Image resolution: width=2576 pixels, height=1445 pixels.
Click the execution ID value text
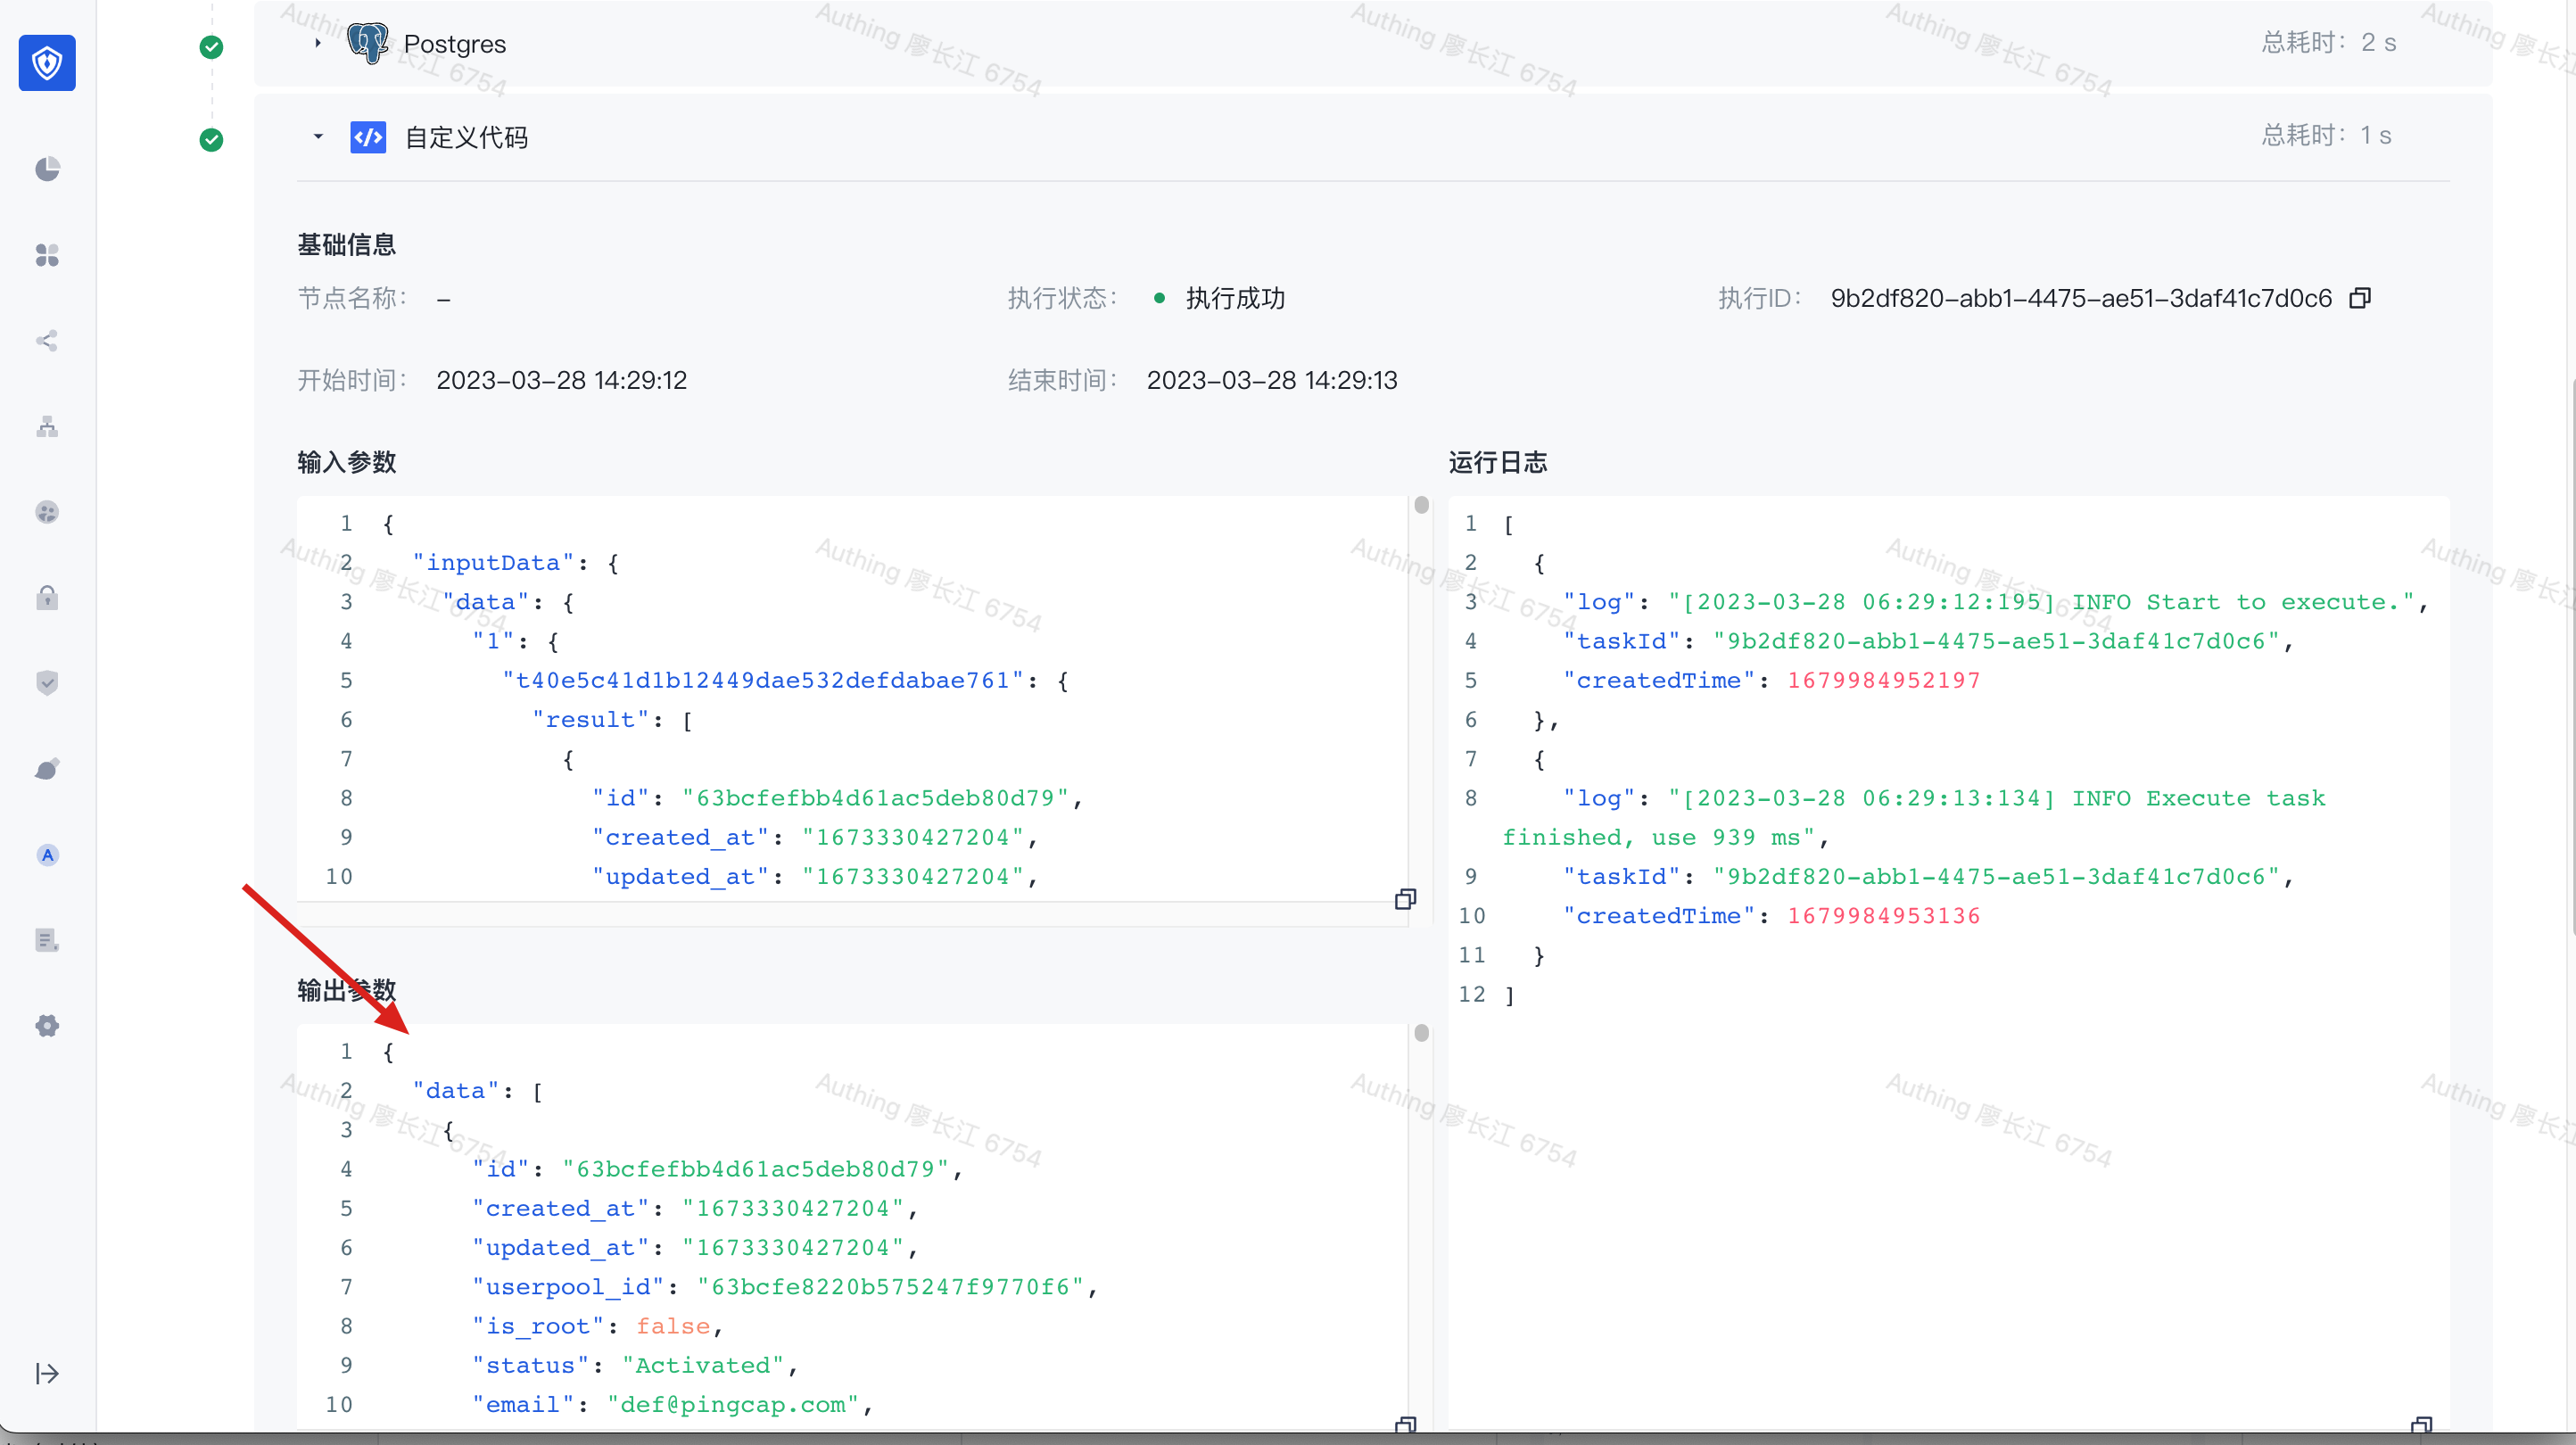(2080, 298)
